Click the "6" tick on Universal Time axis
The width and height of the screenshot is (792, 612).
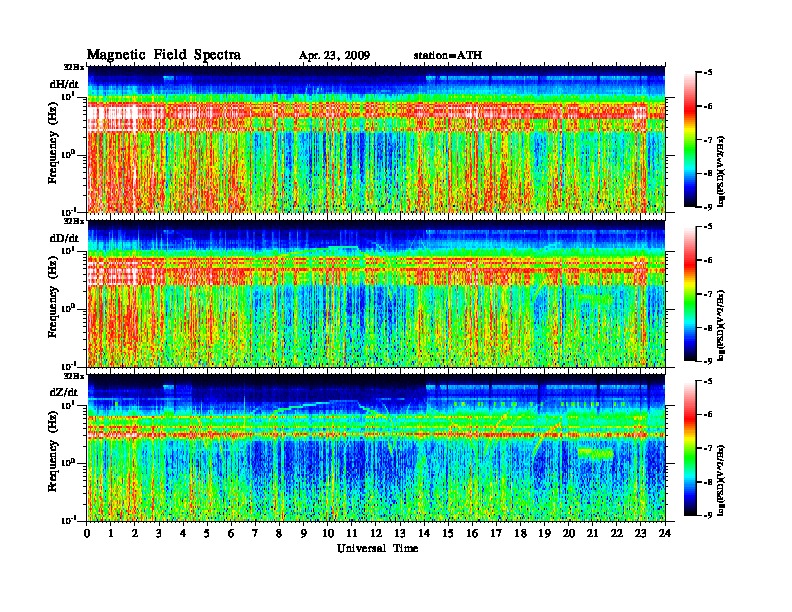231,533
